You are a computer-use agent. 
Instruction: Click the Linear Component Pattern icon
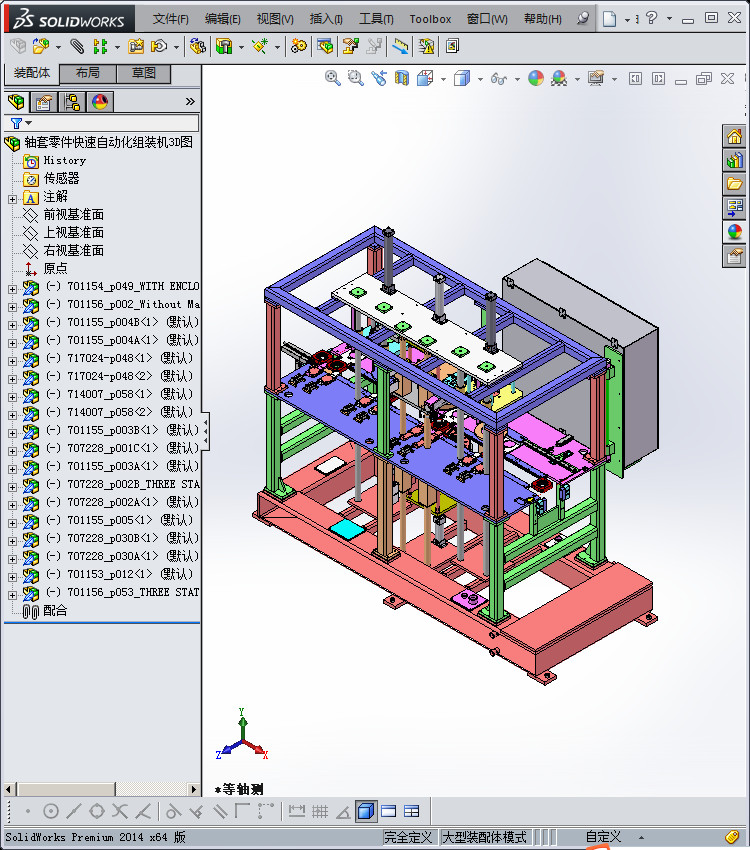[x=100, y=47]
